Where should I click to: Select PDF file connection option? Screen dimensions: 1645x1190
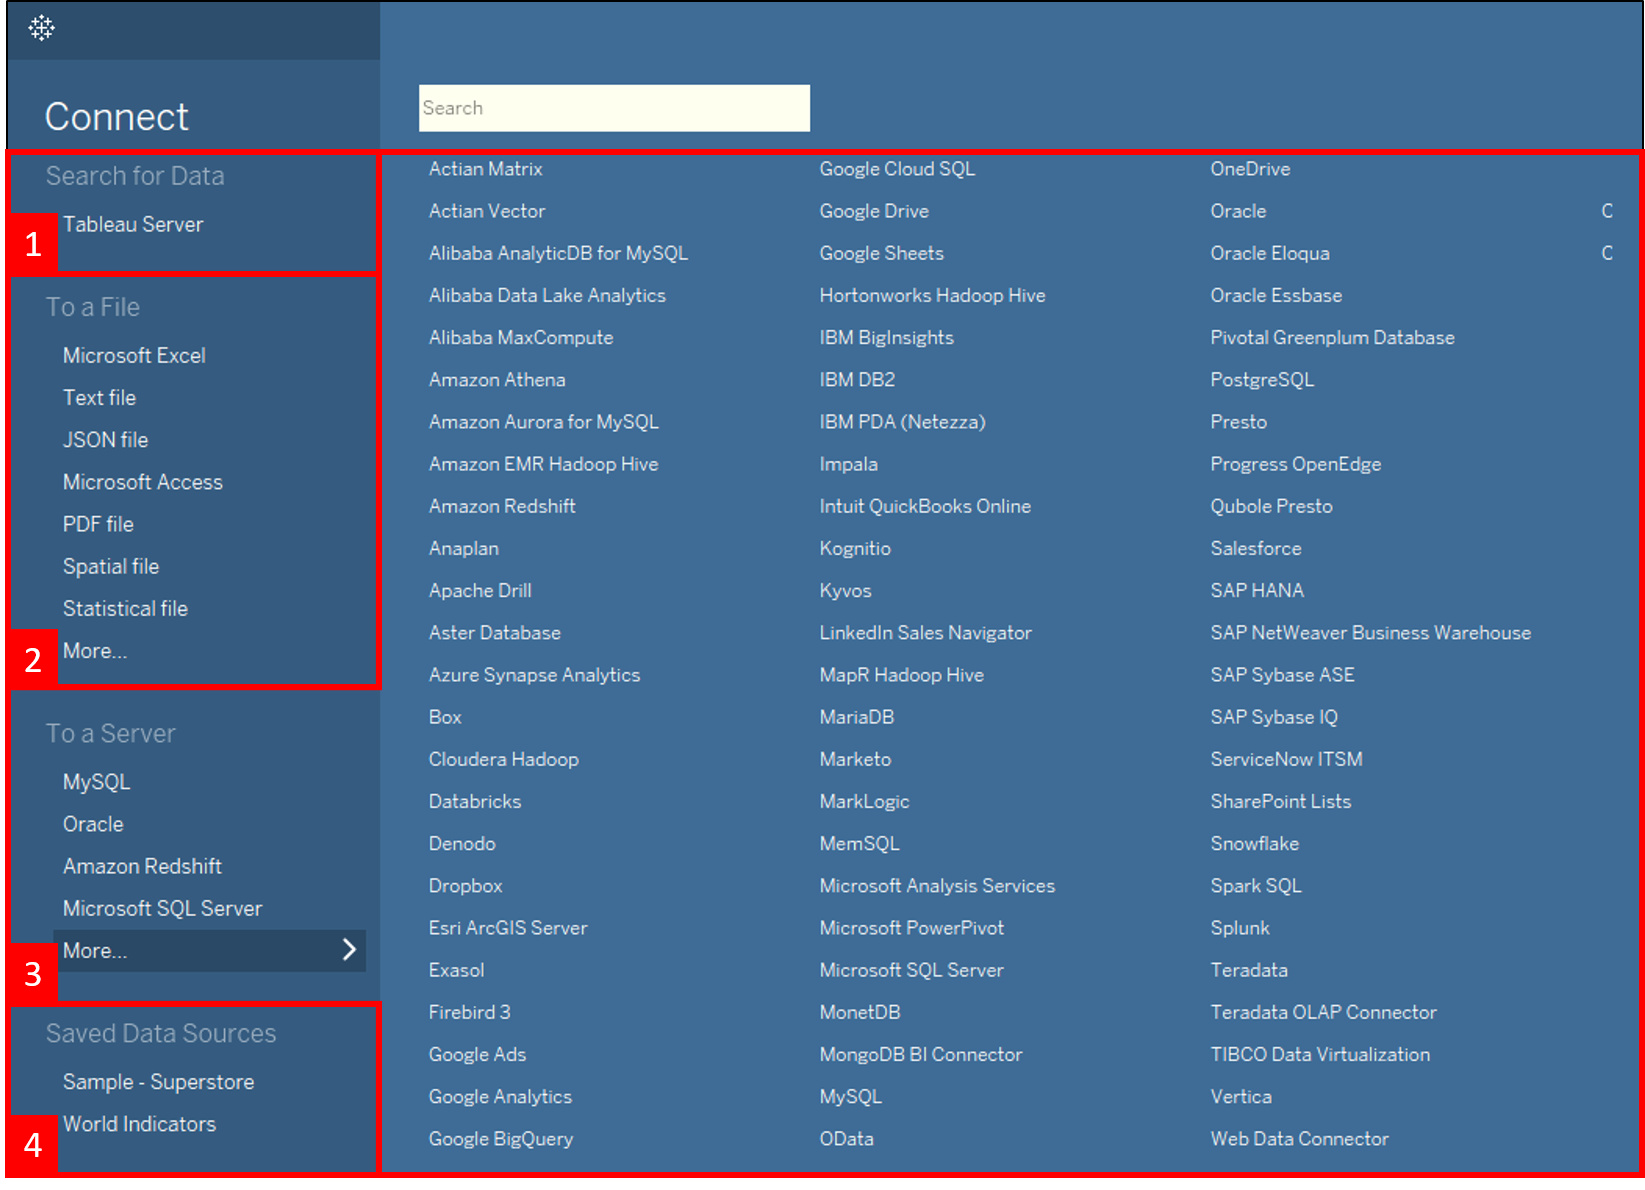pos(98,524)
